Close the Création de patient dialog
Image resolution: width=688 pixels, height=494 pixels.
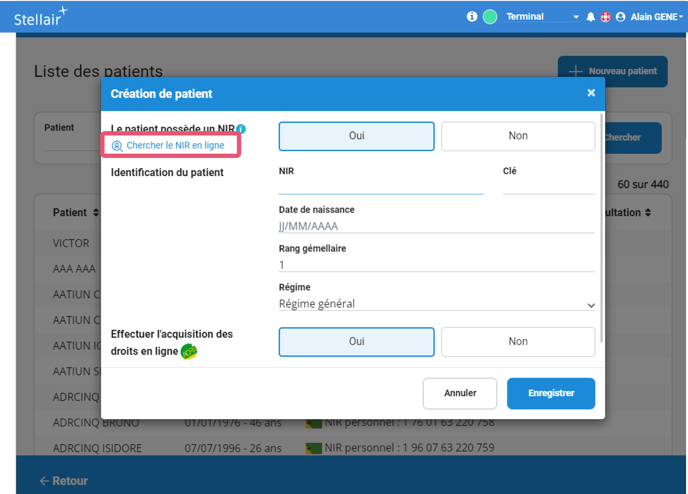[591, 93]
